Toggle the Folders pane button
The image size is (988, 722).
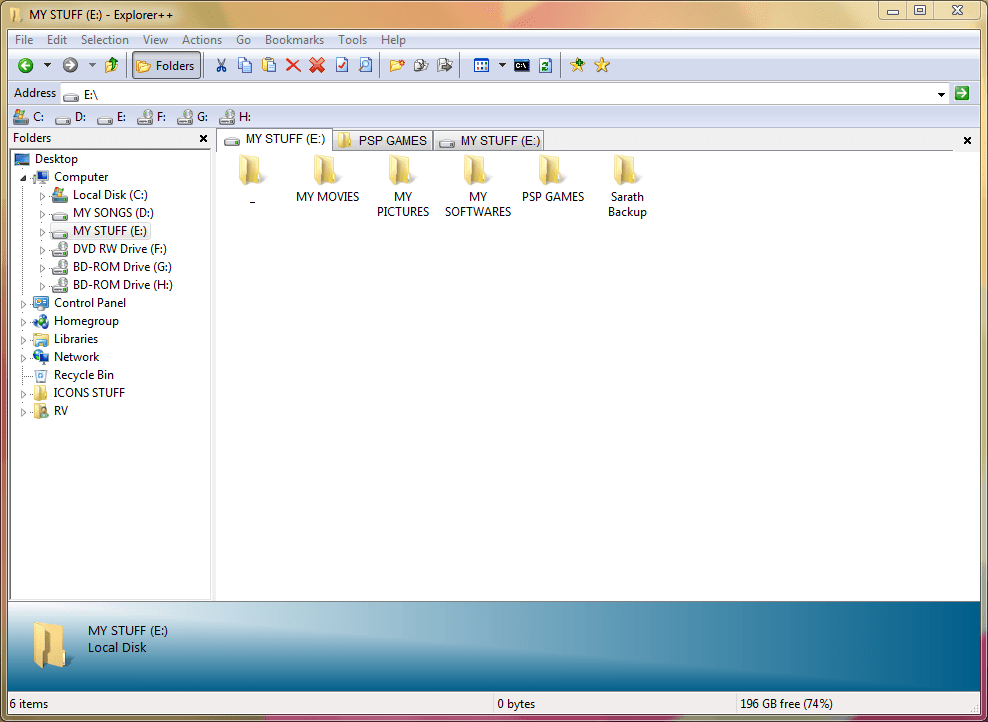point(166,66)
